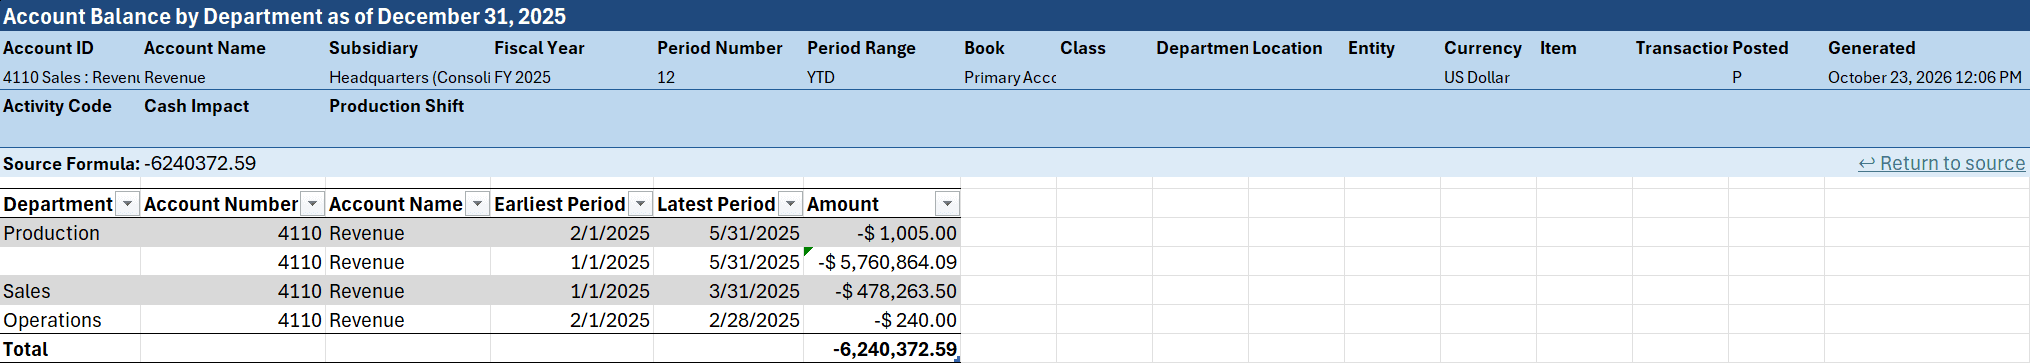The height and width of the screenshot is (363, 2030).
Task: Select the Total row label
Action: click(70, 349)
